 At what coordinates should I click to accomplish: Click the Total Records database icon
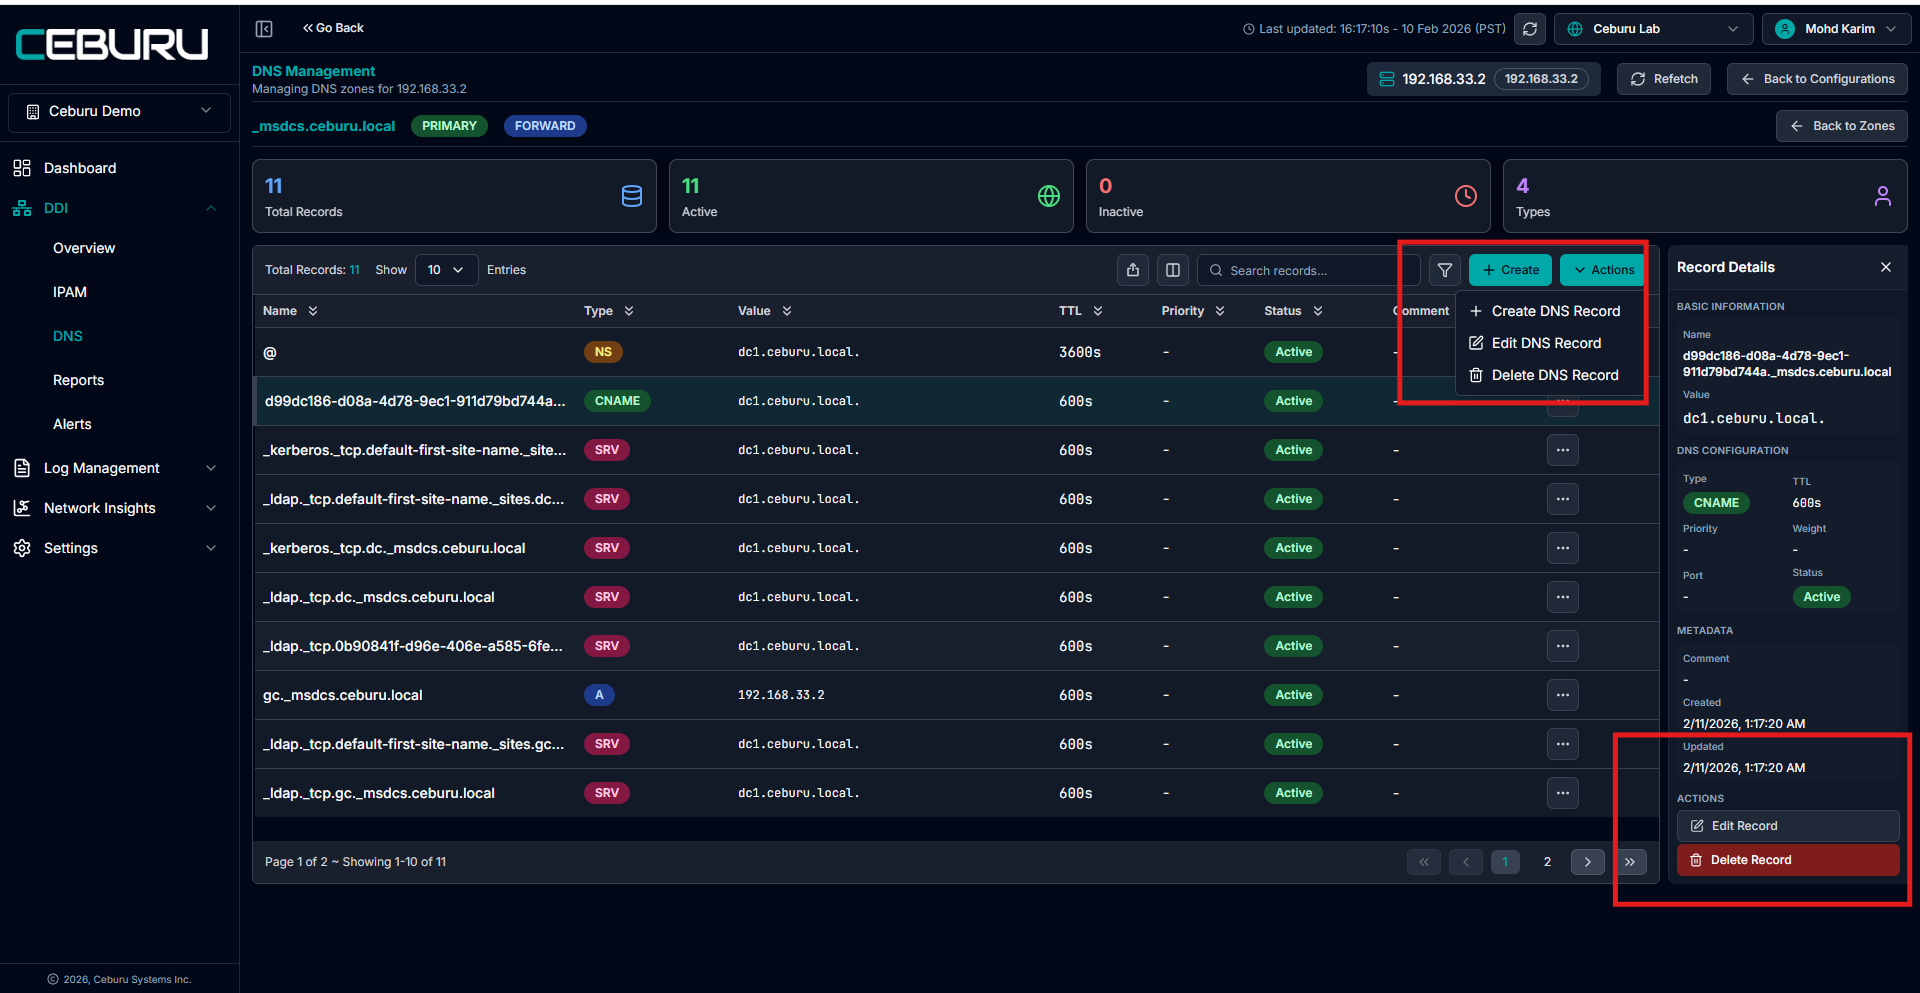pos(632,196)
